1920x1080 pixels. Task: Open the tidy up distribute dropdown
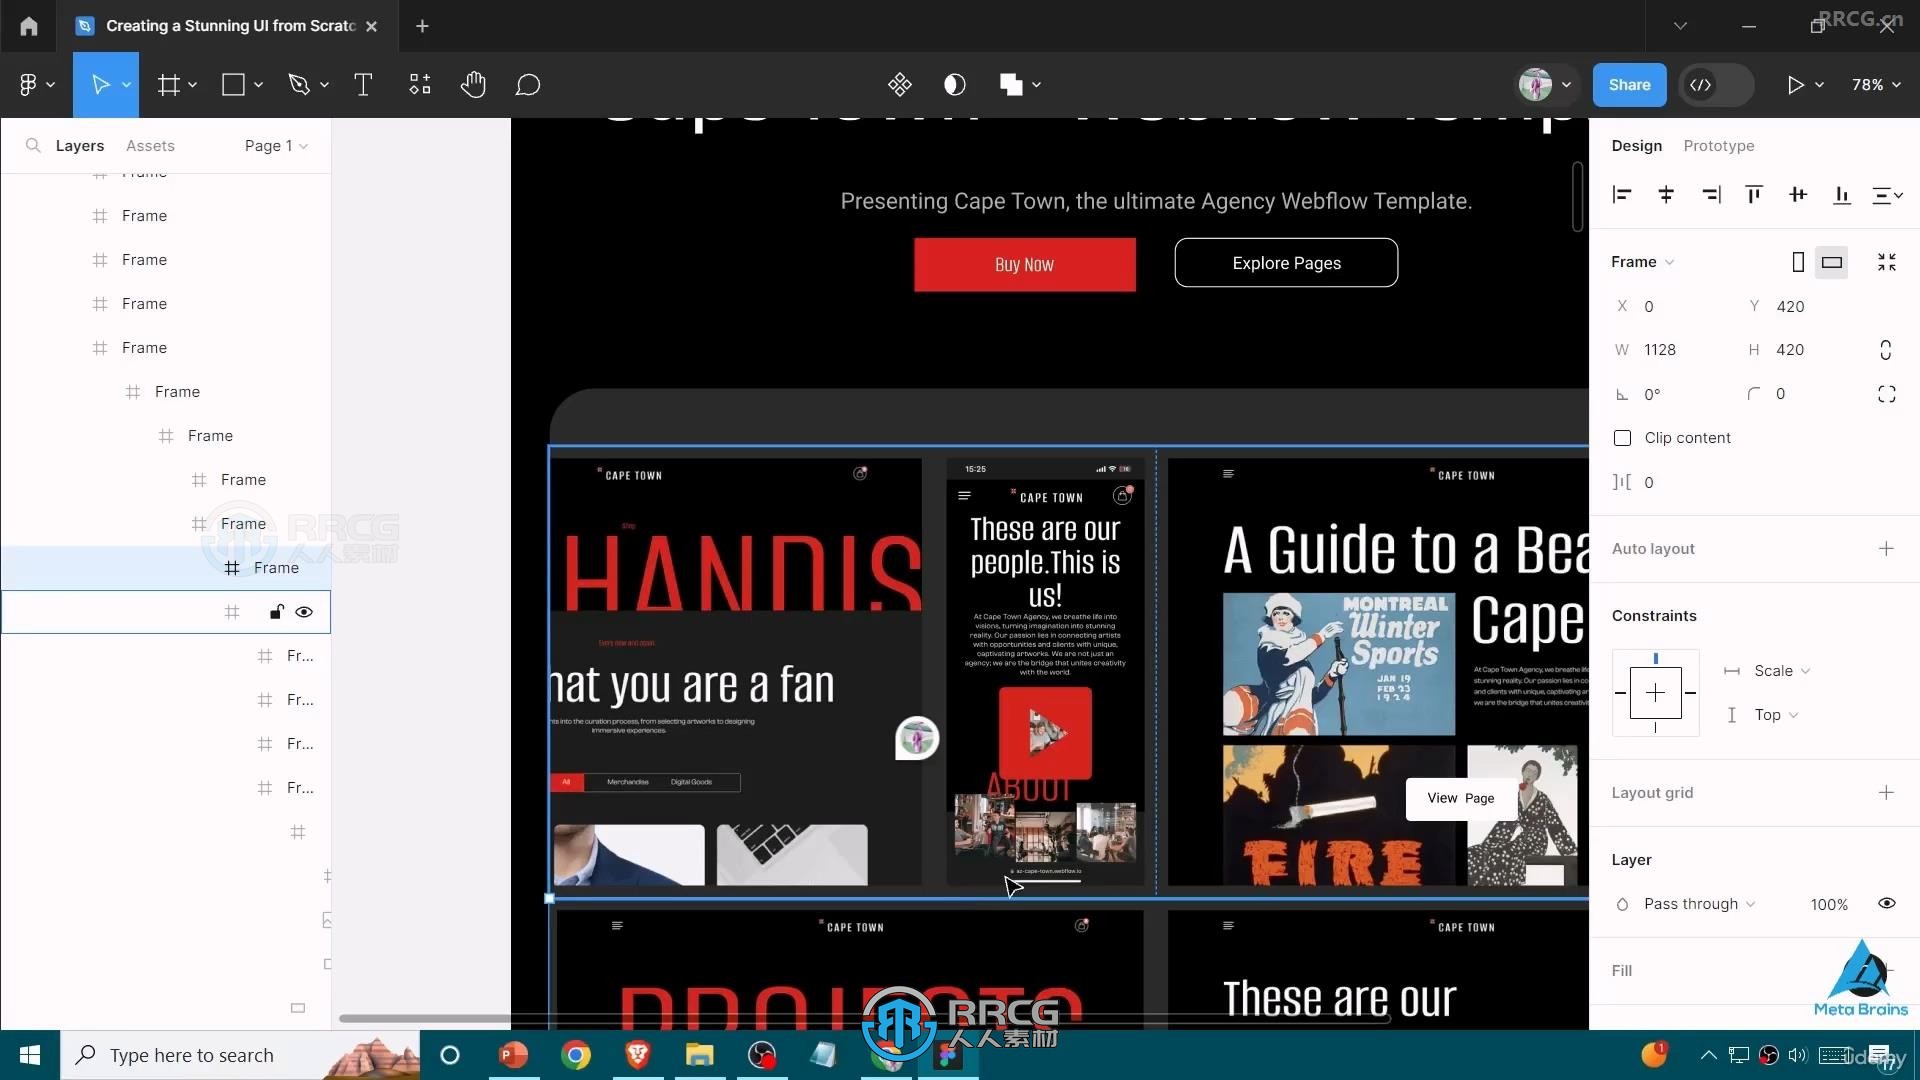point(1887,195)
